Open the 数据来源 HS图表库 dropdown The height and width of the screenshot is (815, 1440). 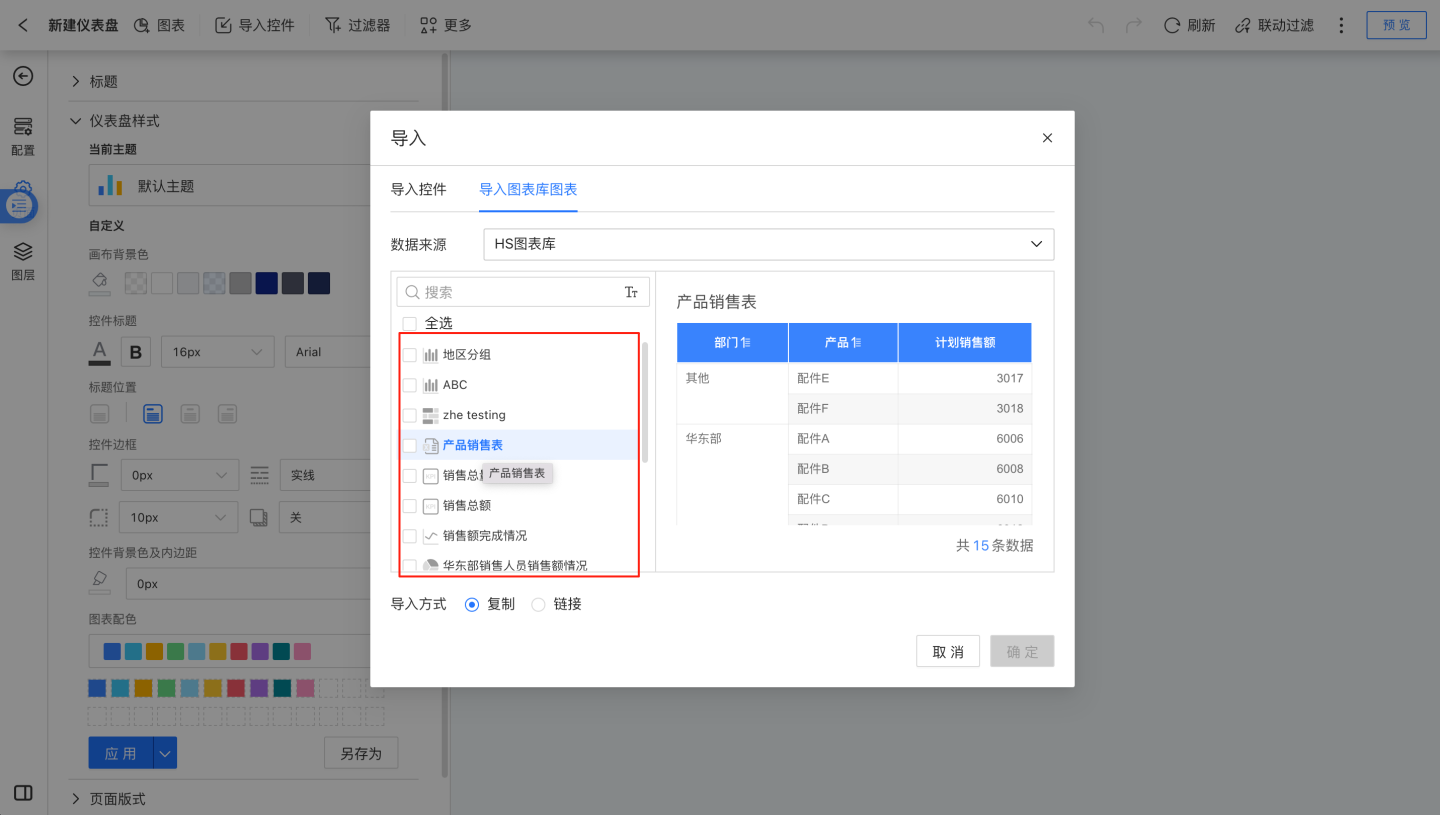[767, 244]
